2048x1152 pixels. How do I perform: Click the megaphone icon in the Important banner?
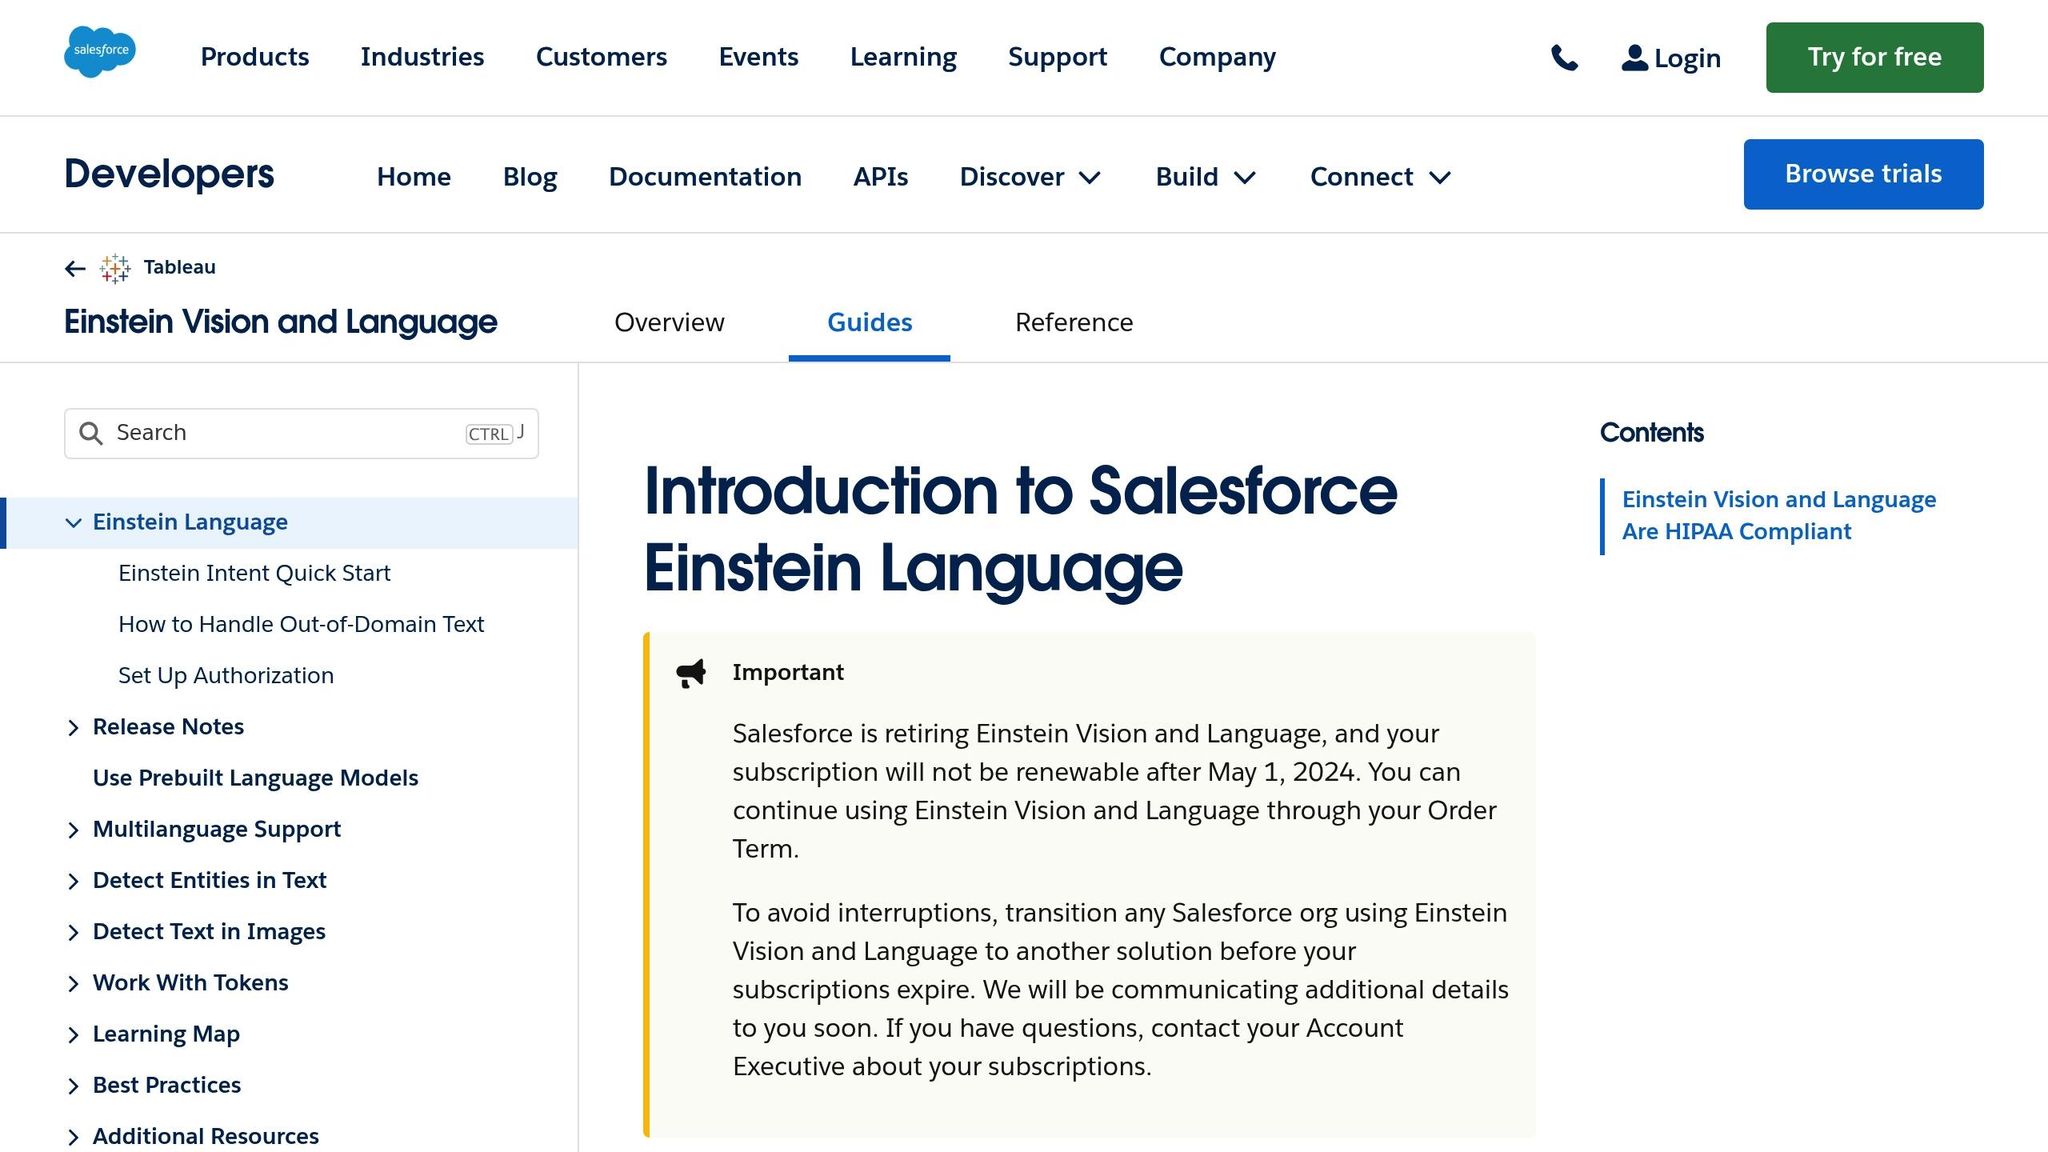(691, 672)
